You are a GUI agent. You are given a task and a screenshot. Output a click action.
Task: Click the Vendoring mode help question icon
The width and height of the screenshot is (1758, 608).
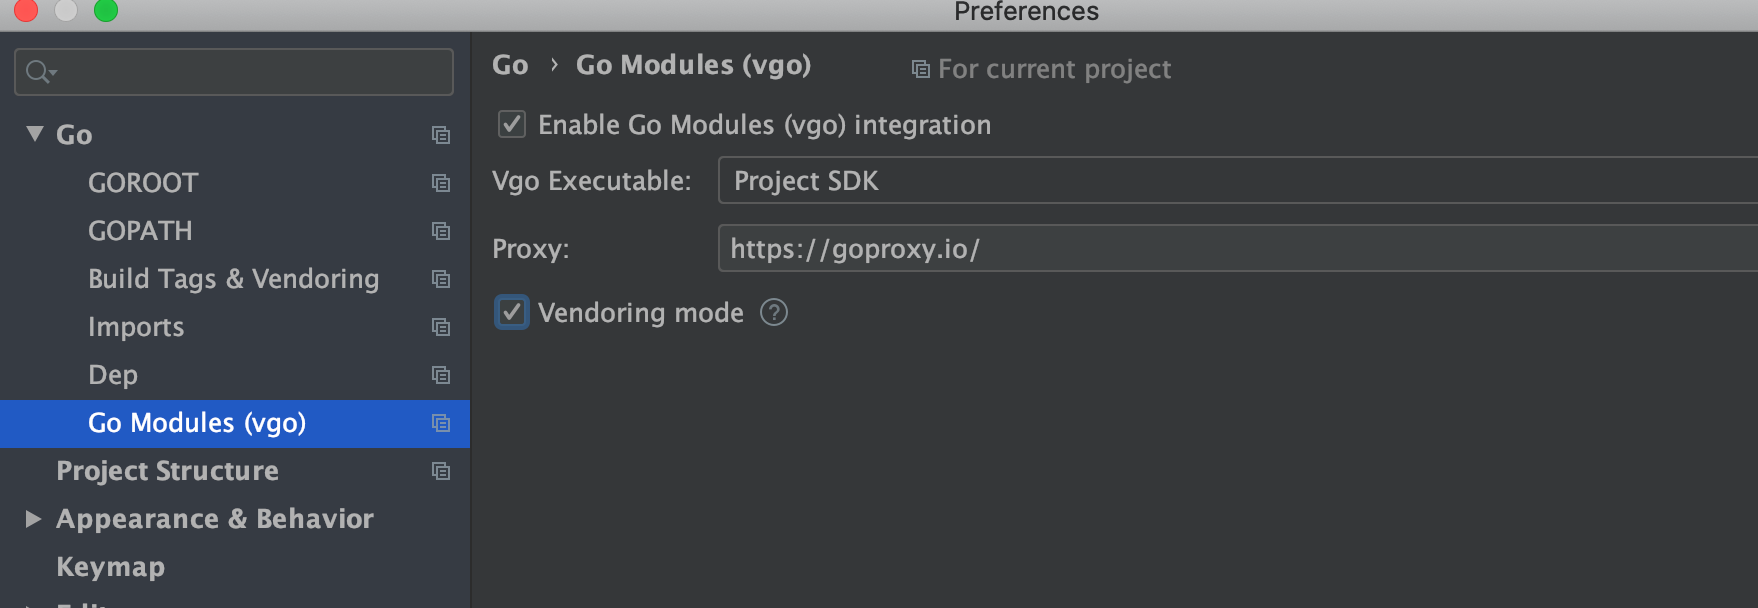pos(774,313)
